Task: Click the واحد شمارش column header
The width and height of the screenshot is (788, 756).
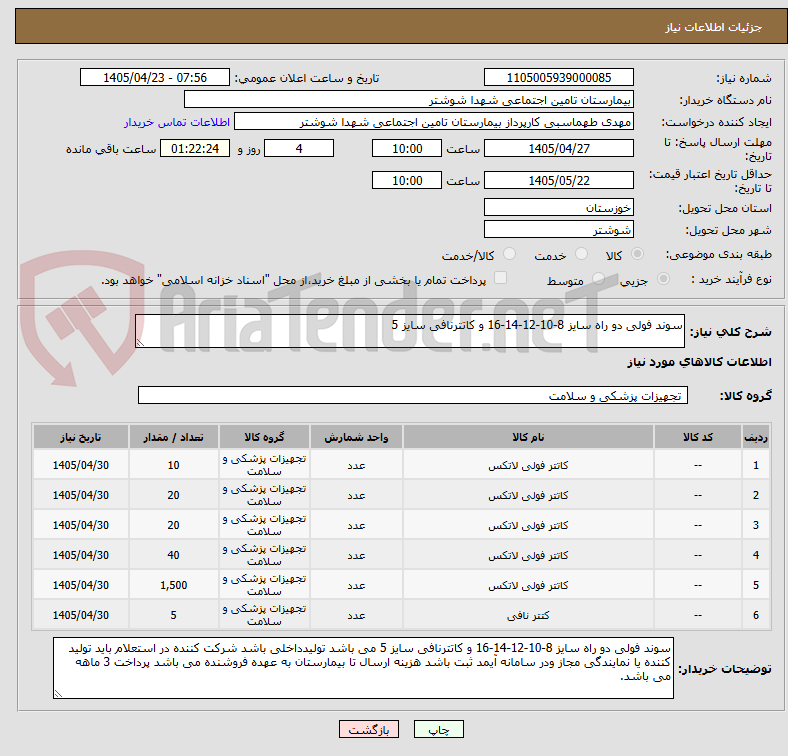Action: 356,437
